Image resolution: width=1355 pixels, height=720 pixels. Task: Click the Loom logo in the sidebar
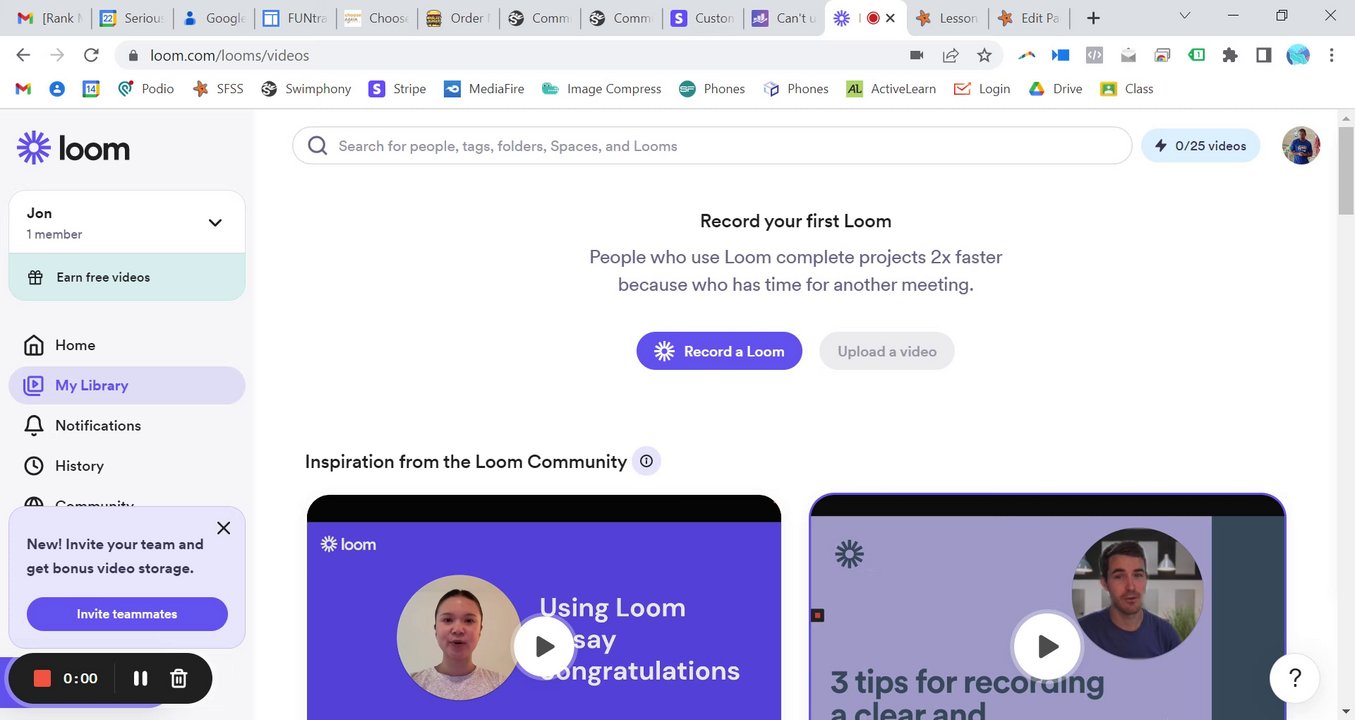(x=74, y=148)
